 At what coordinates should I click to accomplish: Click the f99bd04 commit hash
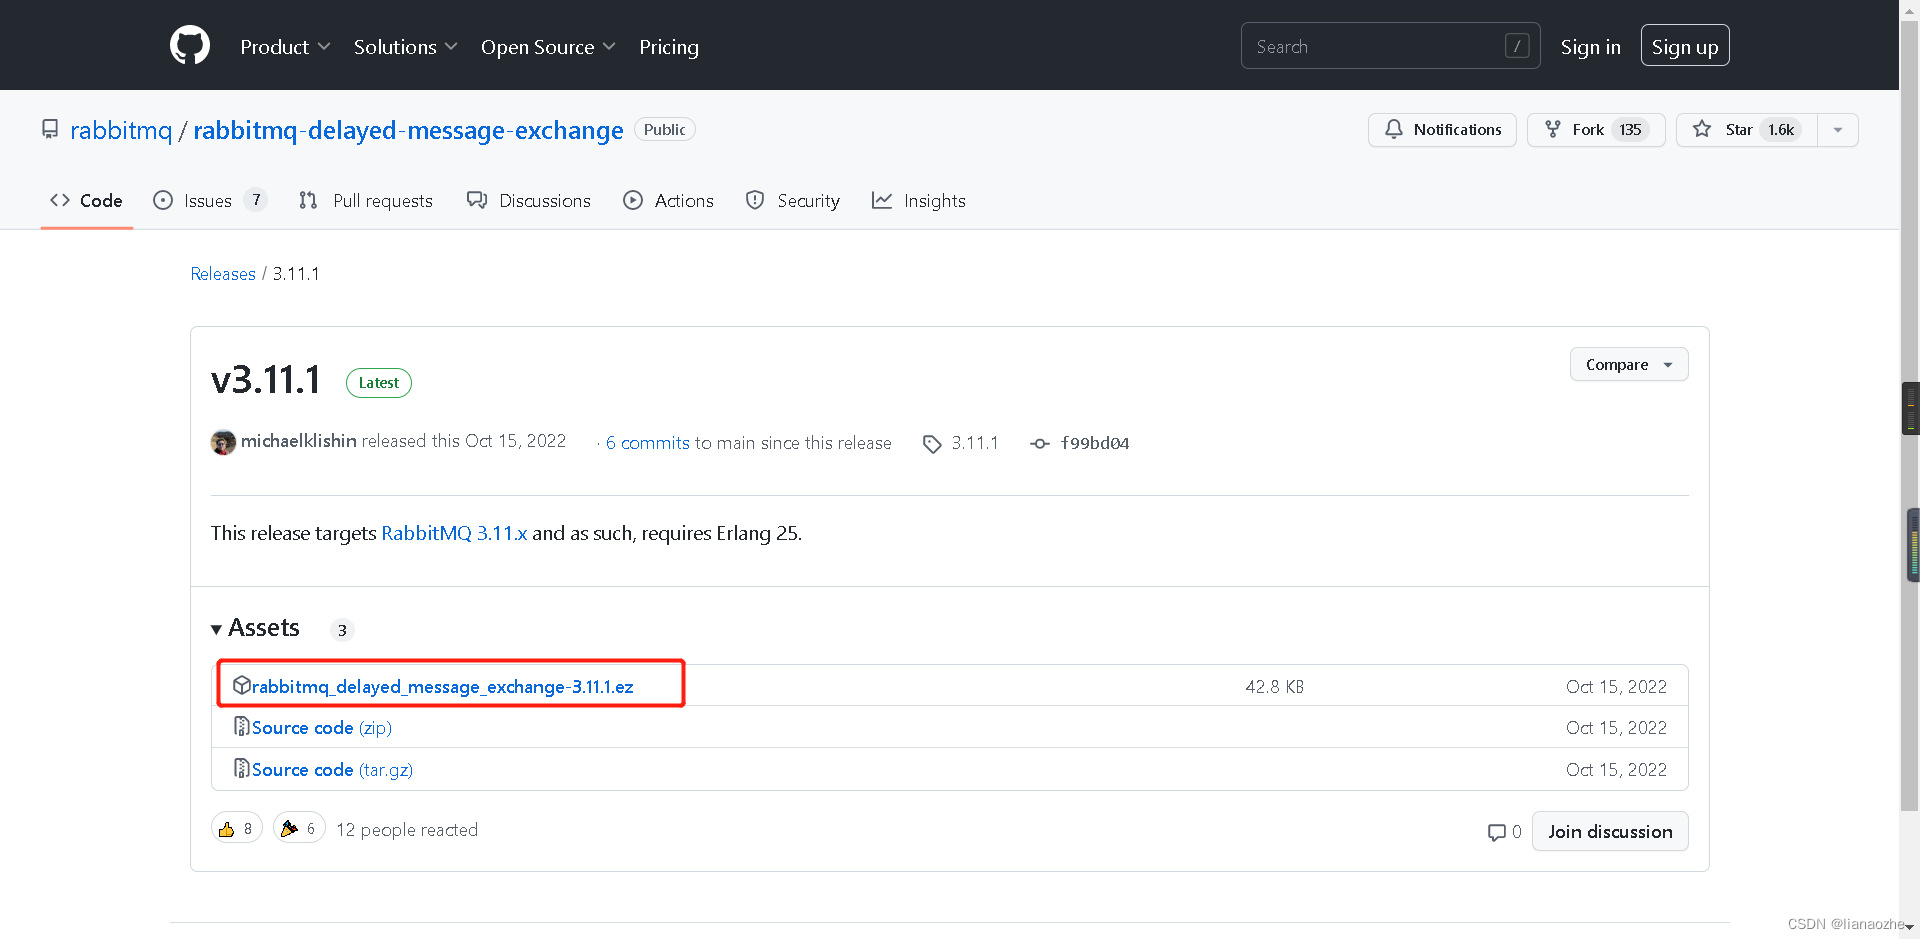pos(1095,443)
